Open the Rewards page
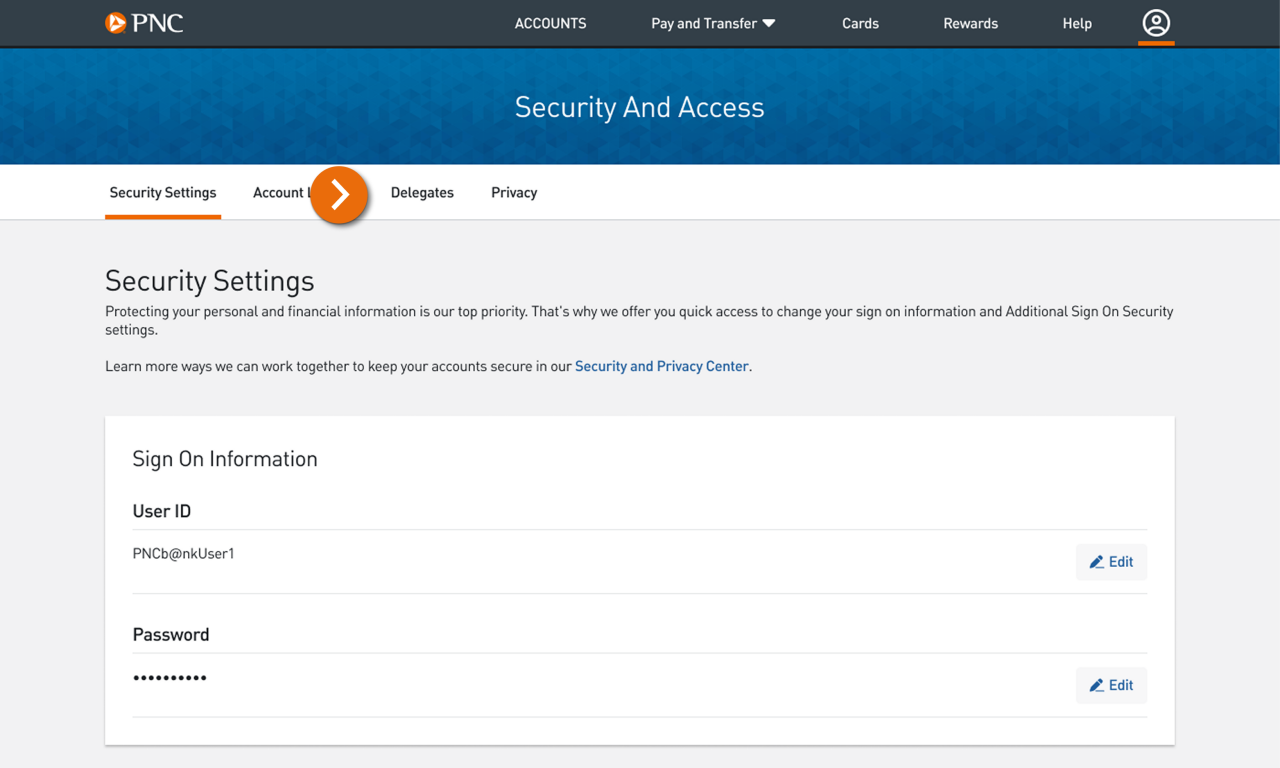 click(970, 23)
